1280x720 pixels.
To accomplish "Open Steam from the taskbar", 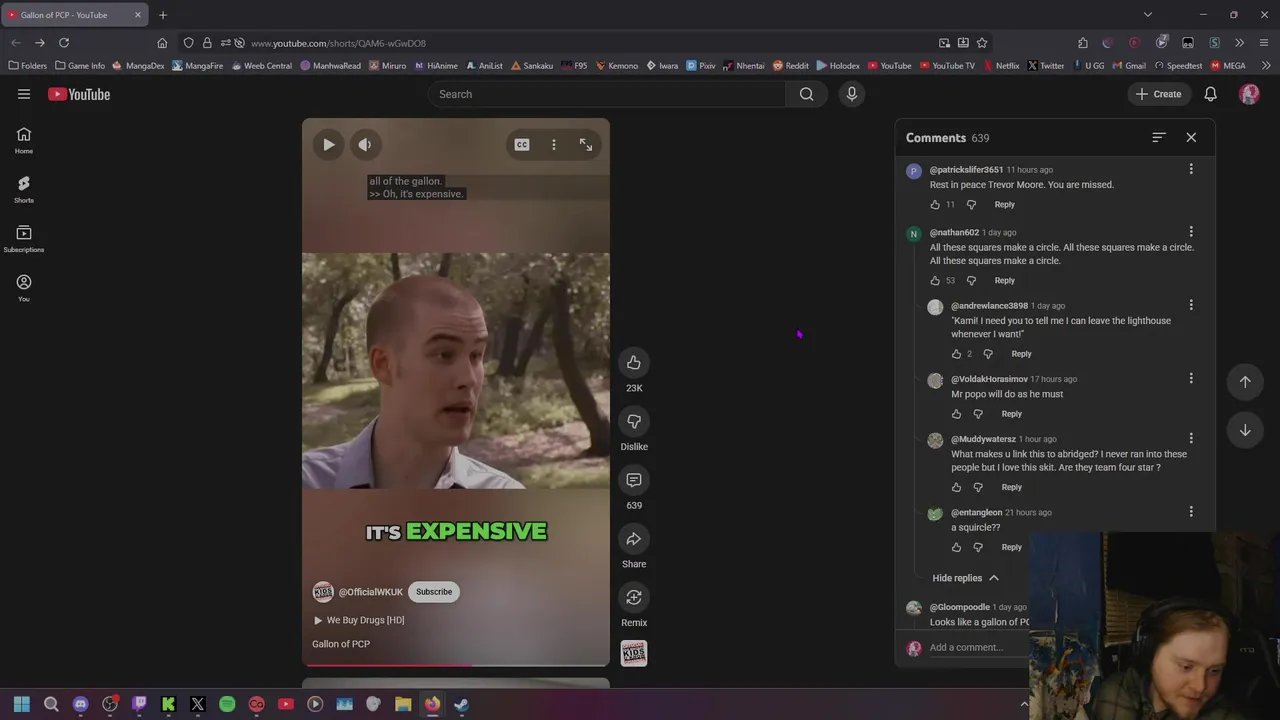I will coord(461,704).
